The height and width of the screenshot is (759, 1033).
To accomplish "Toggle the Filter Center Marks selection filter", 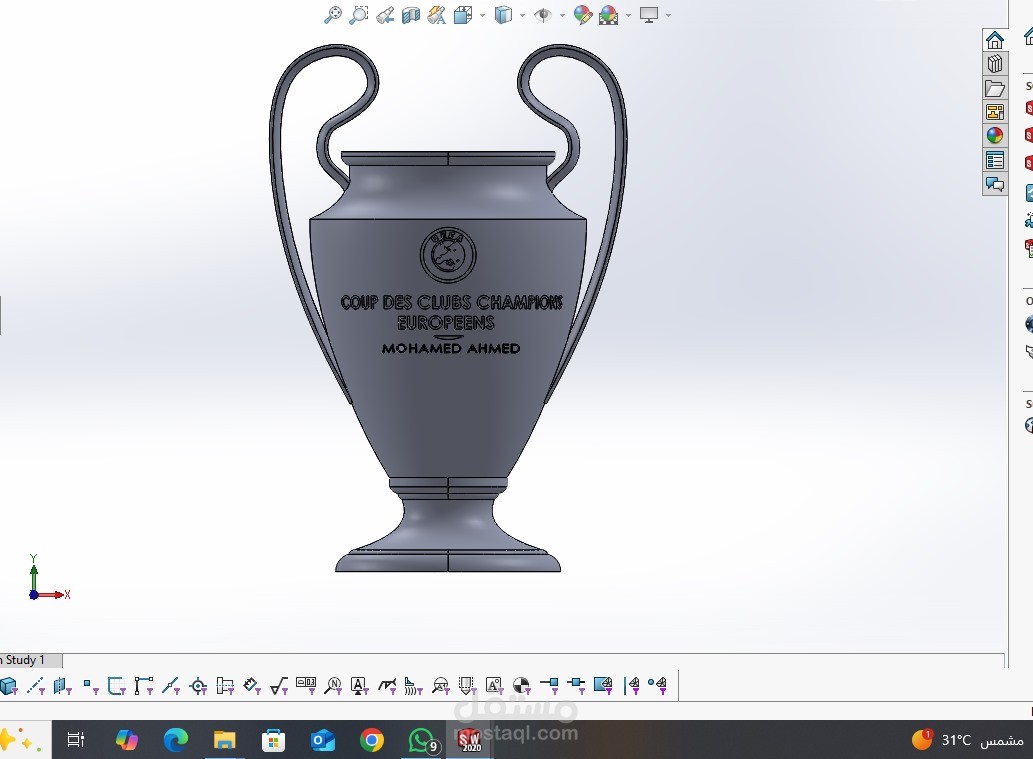I will (198, 686).
